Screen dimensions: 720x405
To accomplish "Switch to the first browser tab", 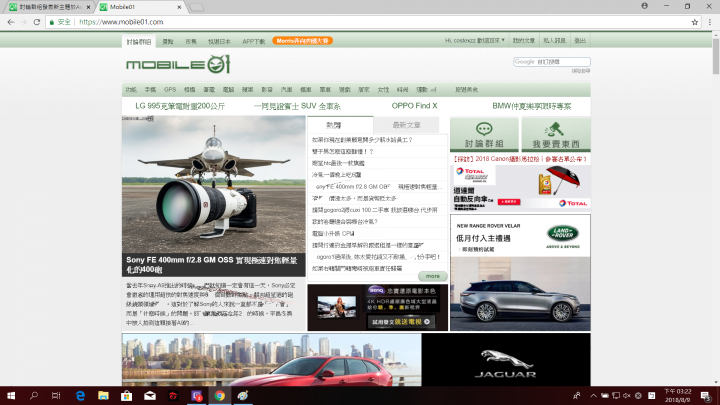I will pos(50,7).
